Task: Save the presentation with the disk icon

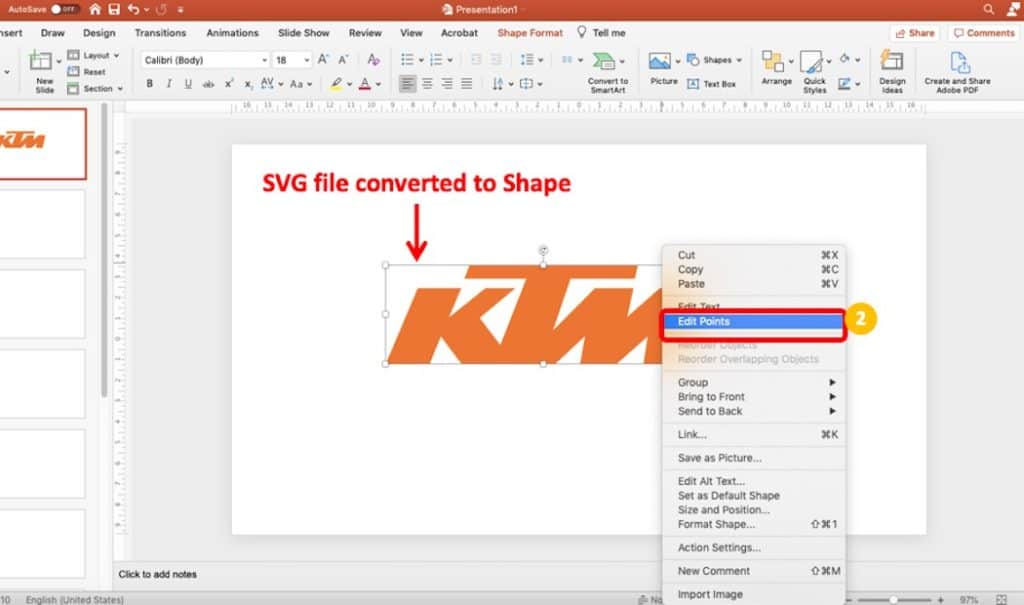Action: click(x=114, y=9)
